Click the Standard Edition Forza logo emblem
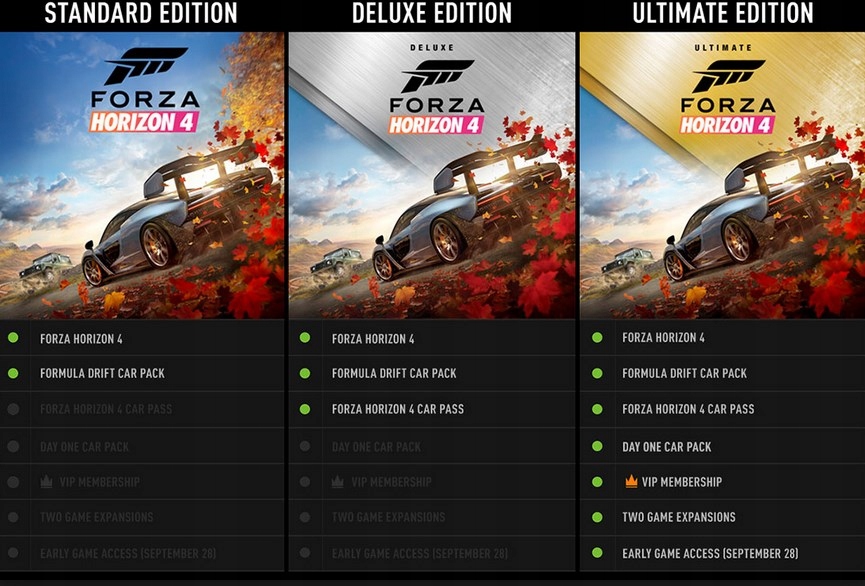 tap(146, 66)
